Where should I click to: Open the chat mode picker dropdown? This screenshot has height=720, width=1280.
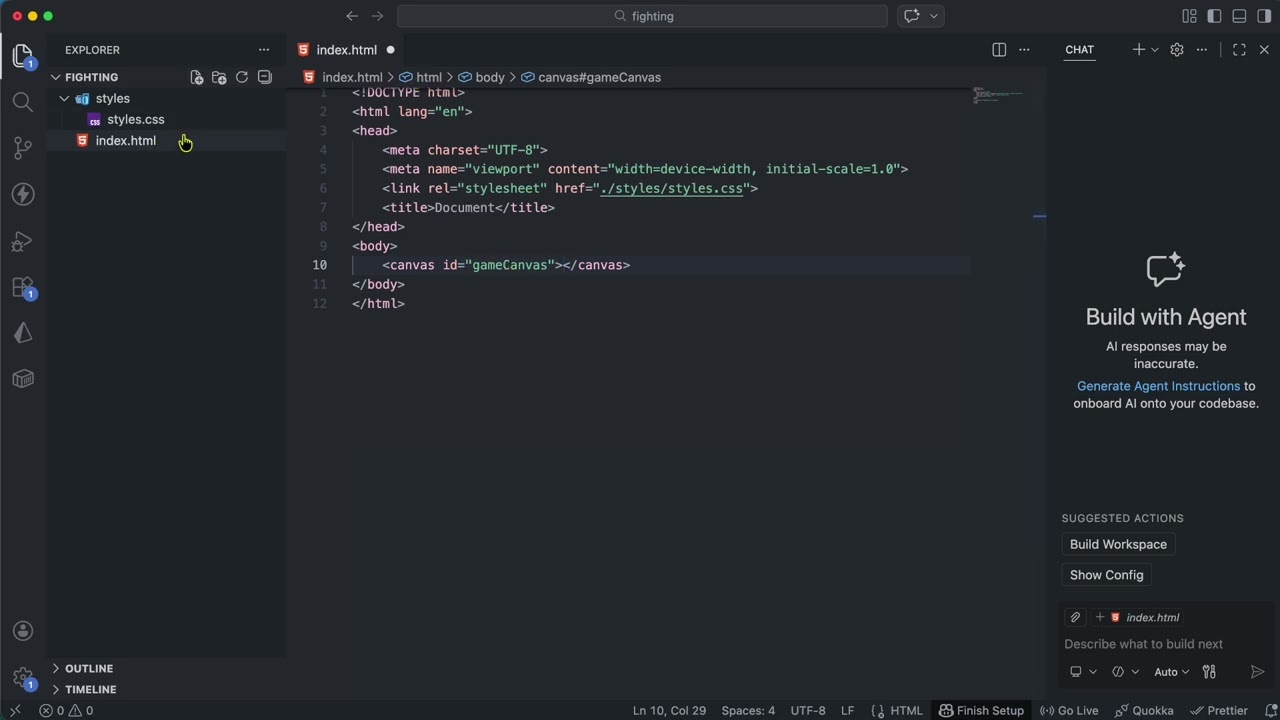coord(1125,672)
